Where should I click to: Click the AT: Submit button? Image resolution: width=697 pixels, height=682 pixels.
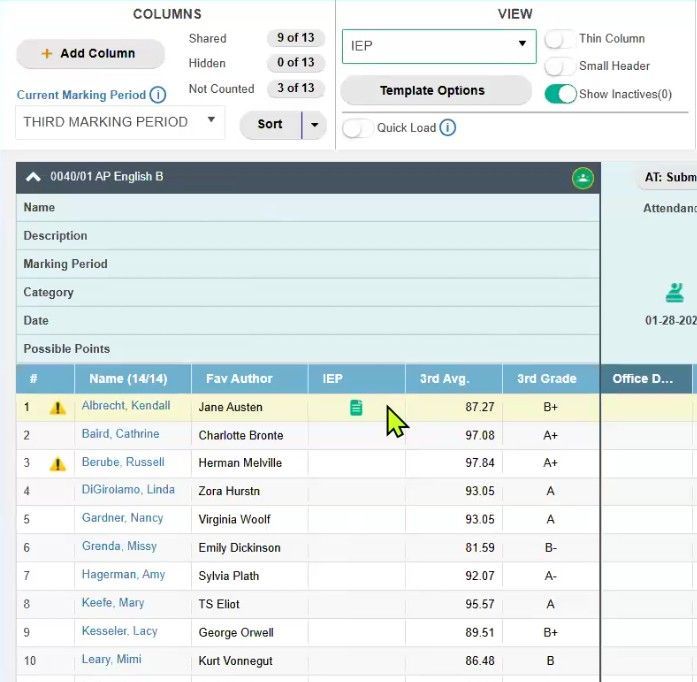[668, 177]
